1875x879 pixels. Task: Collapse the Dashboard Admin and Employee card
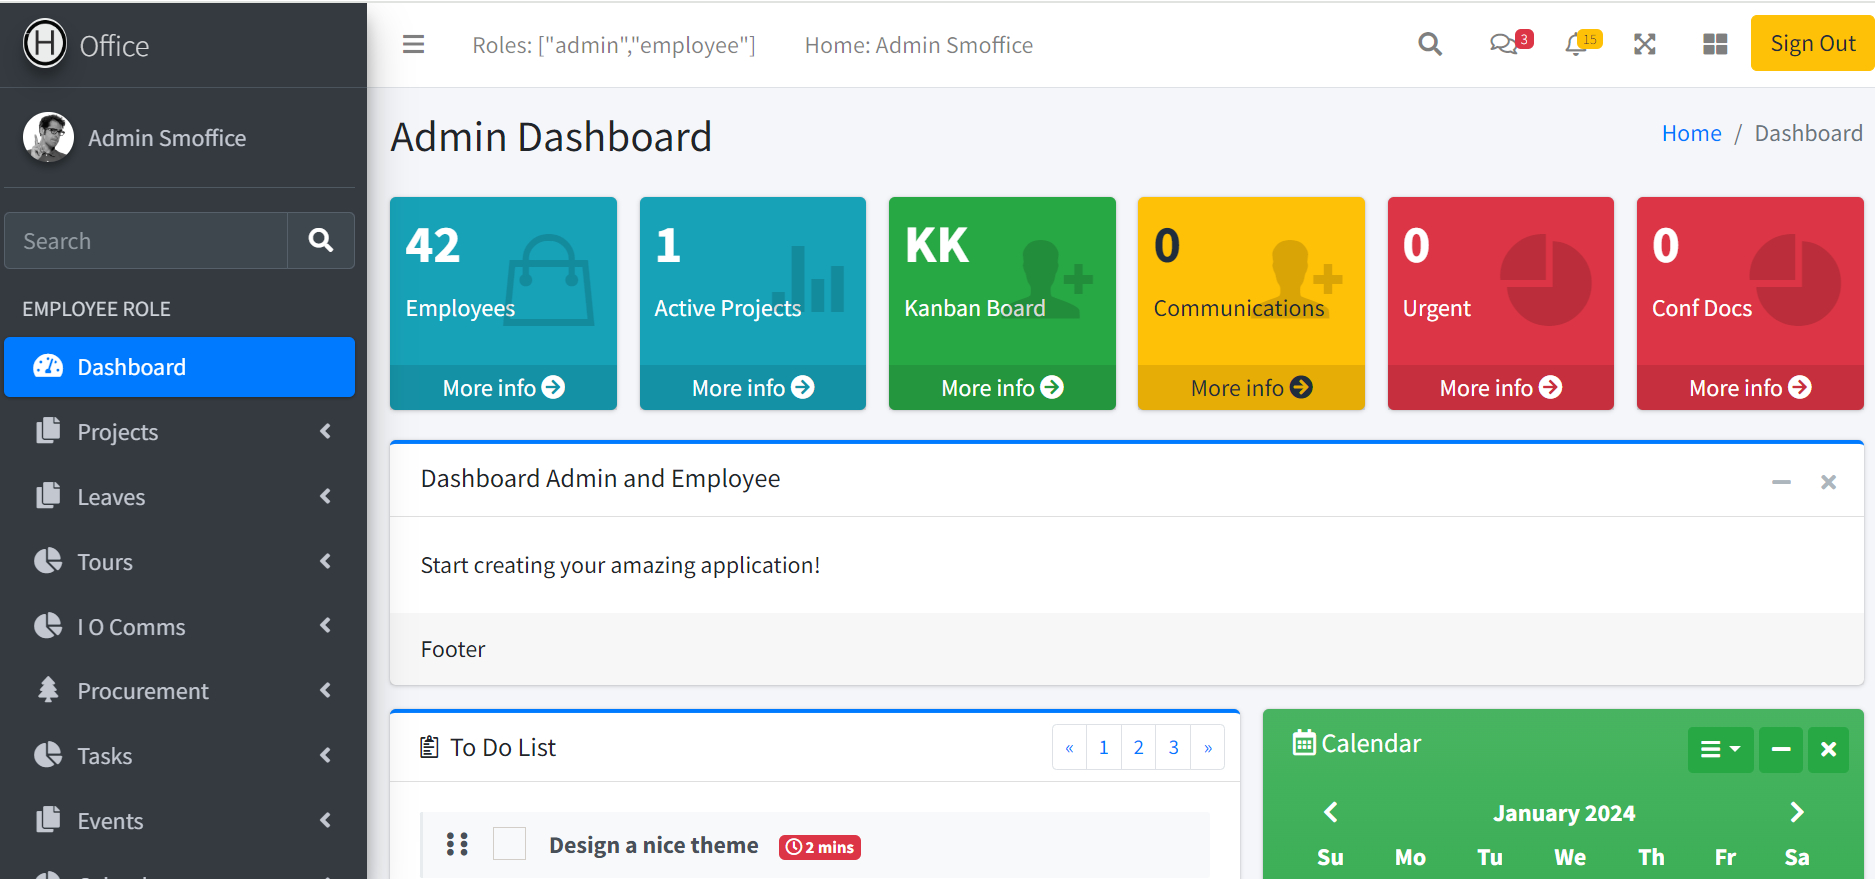click(x=1781, y=482)
